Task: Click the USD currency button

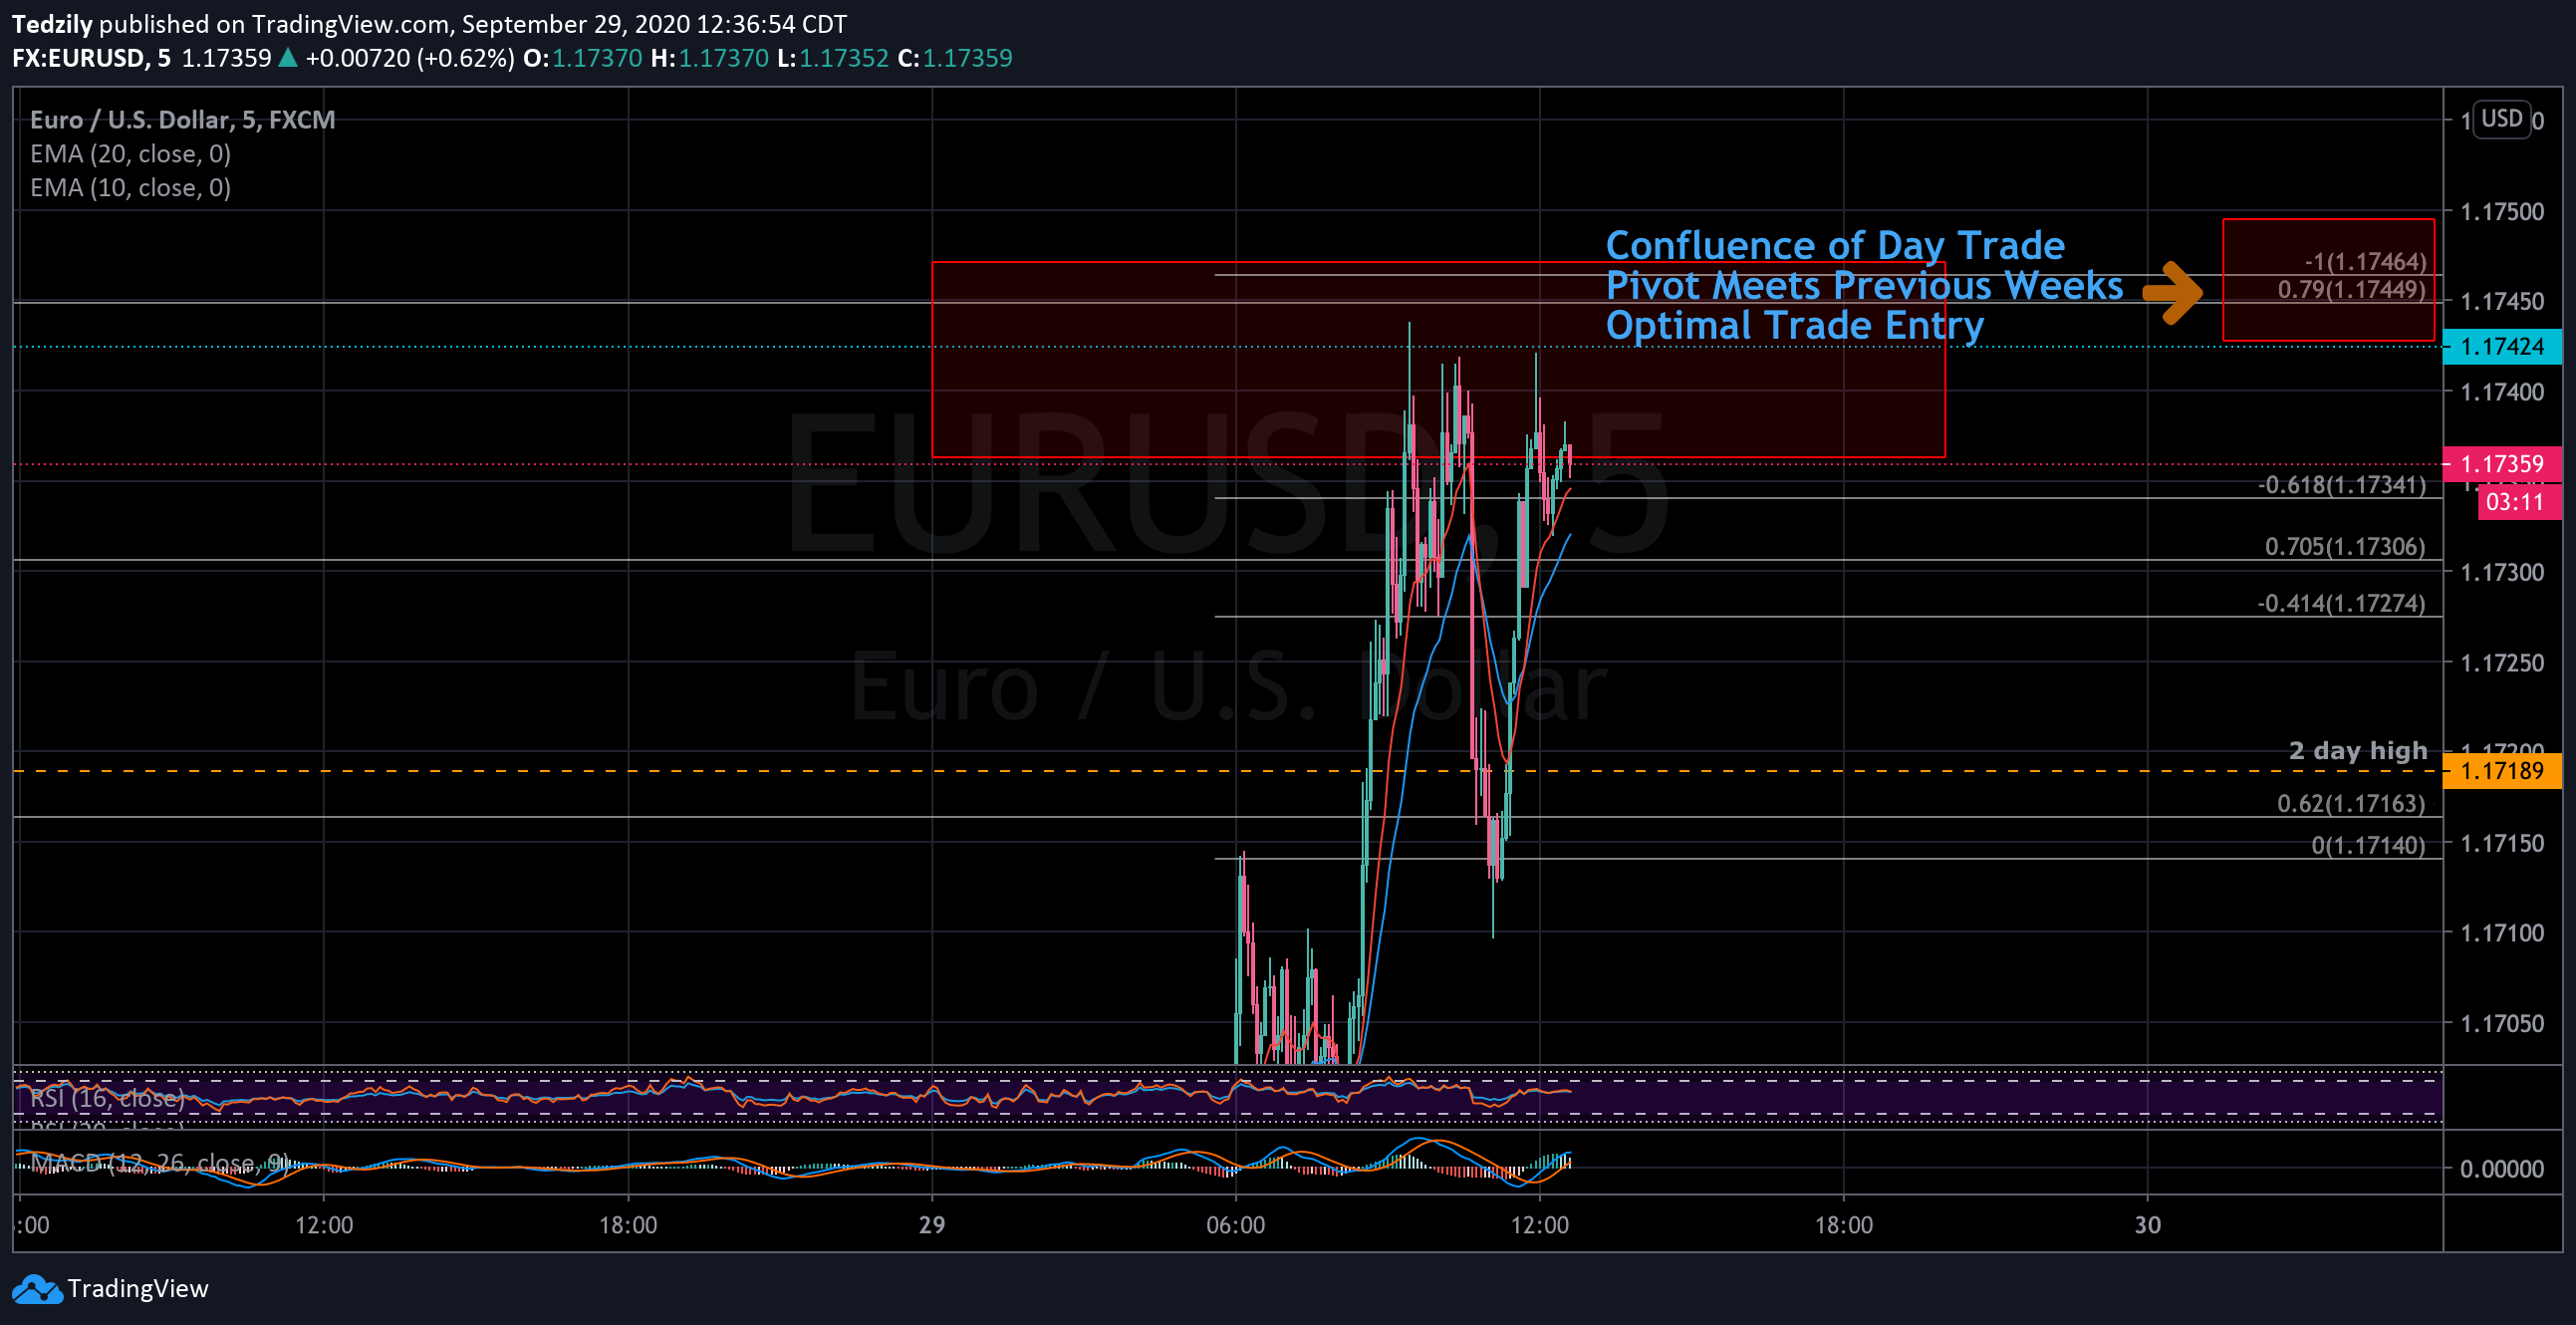Action: tap(2501, 119)
